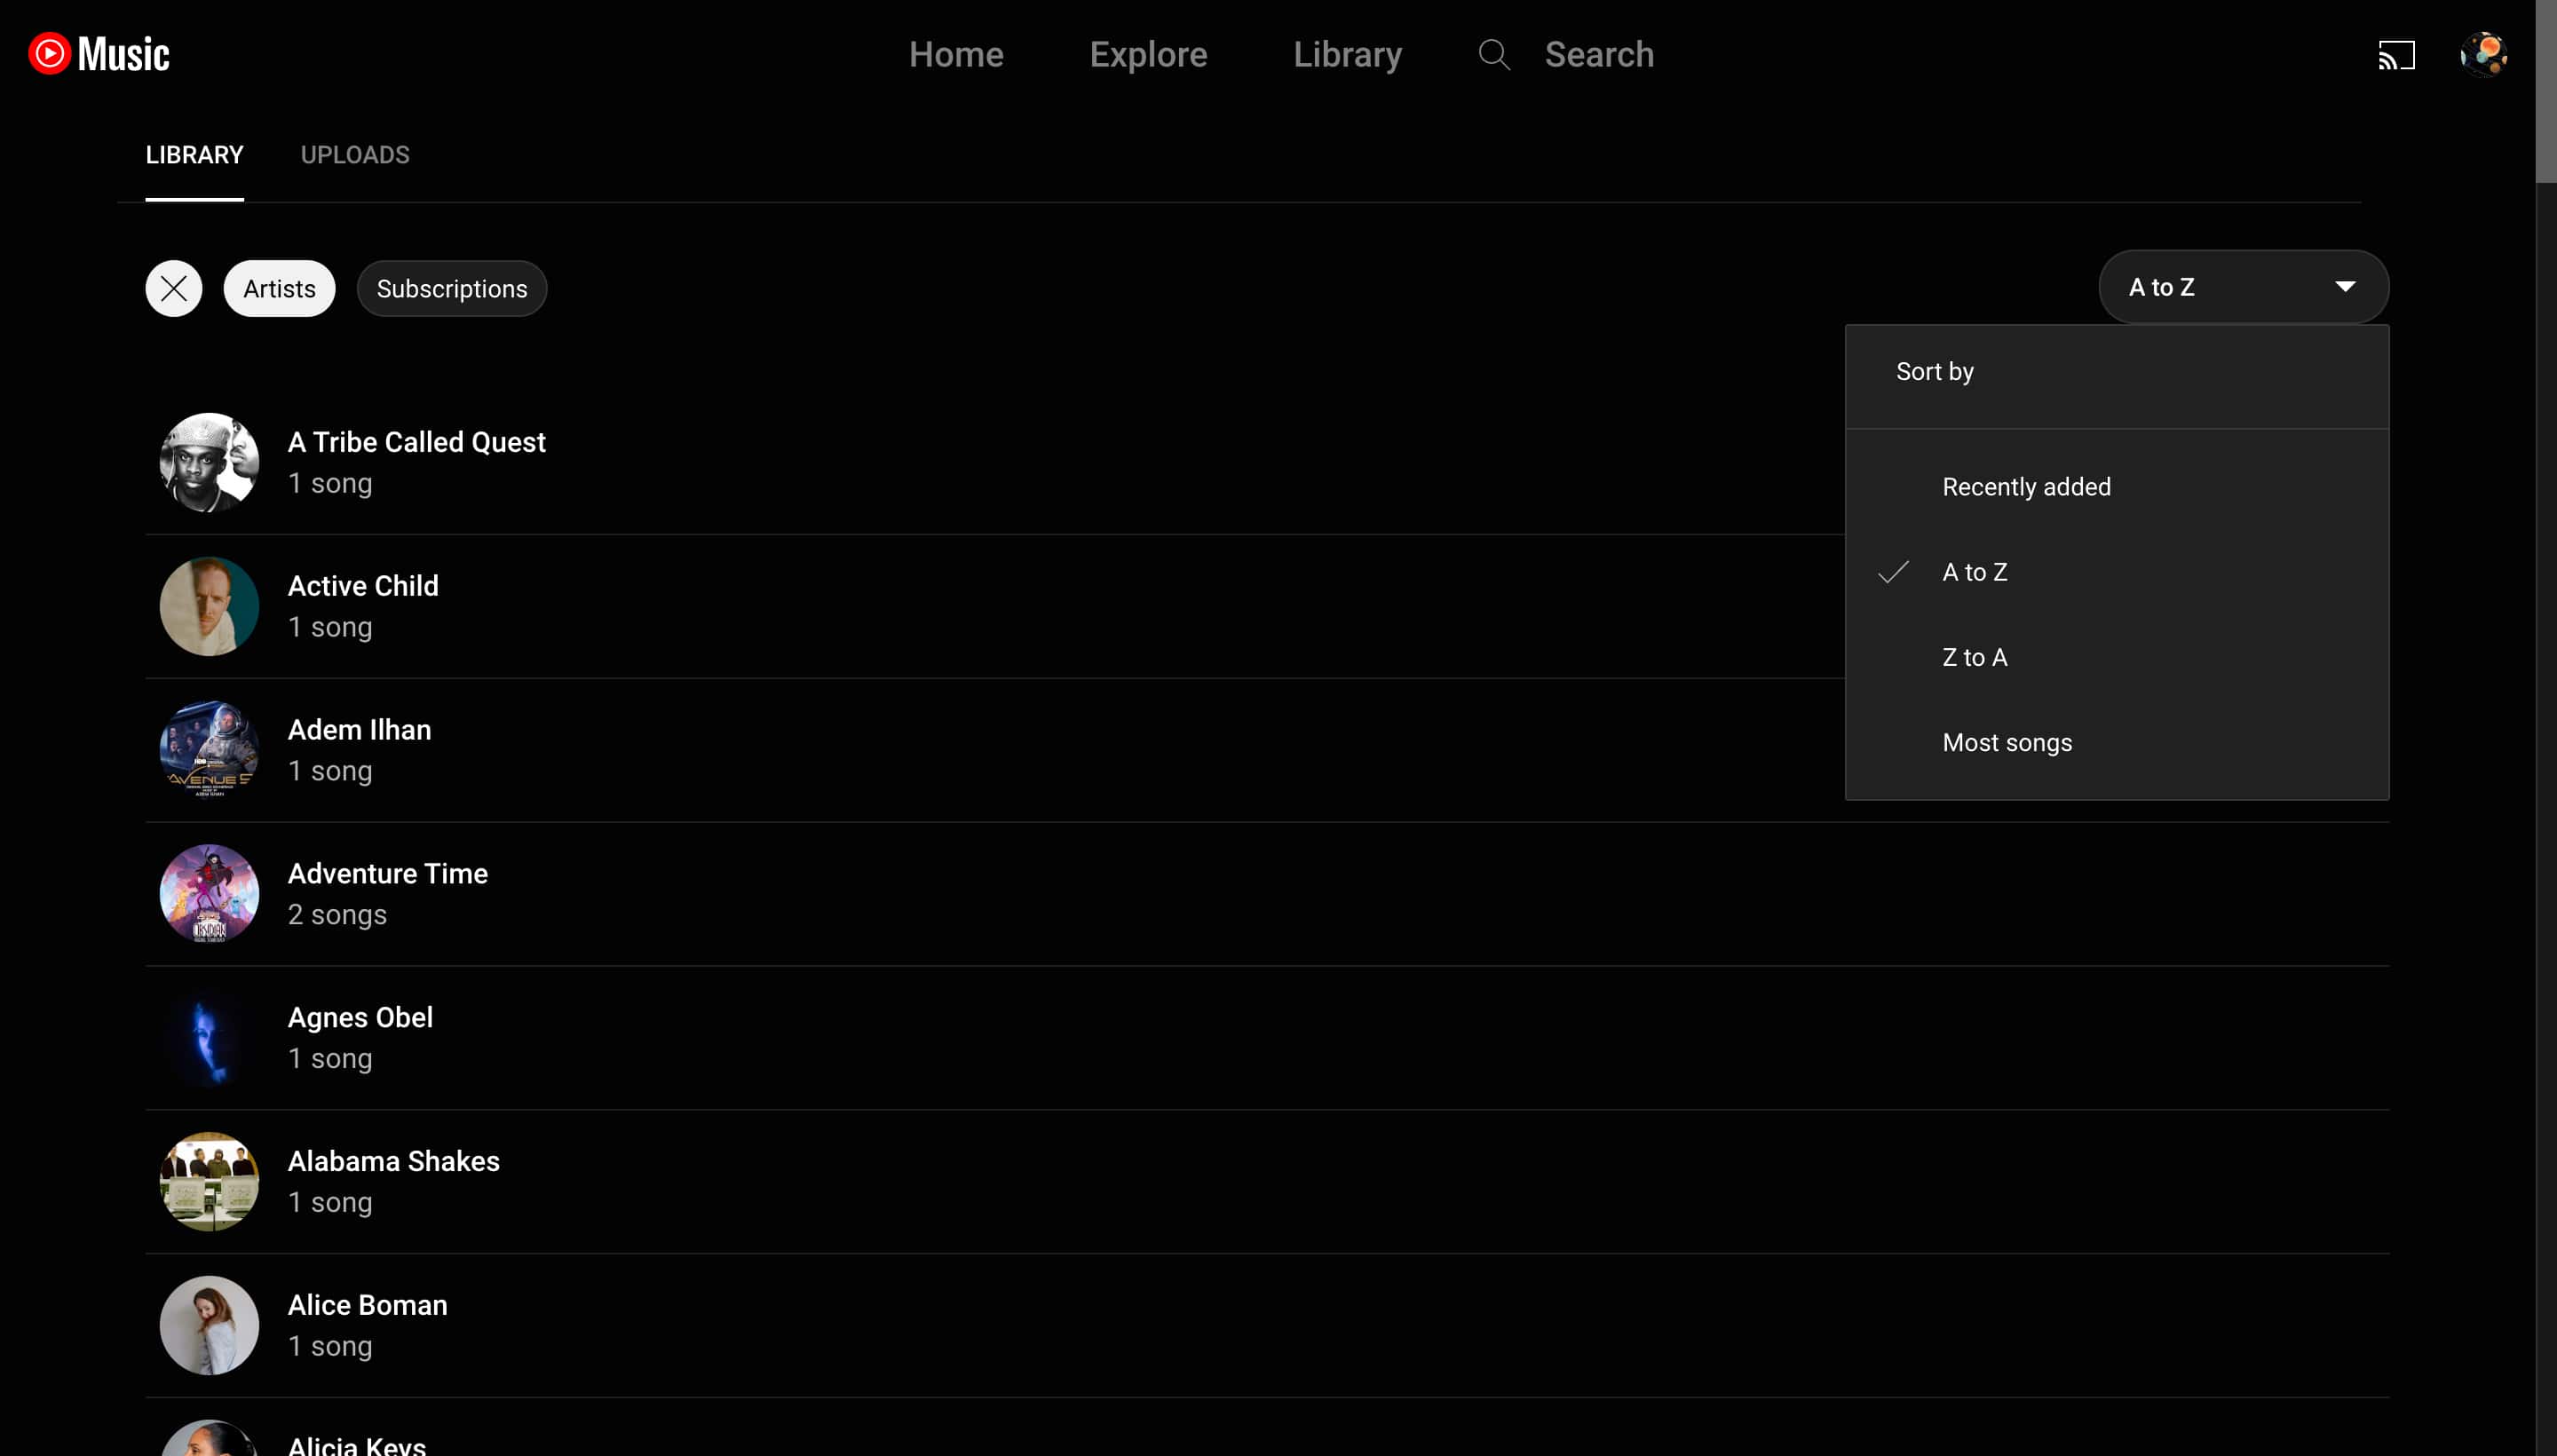Click the search magnifier icon

tap(1493, 54)
